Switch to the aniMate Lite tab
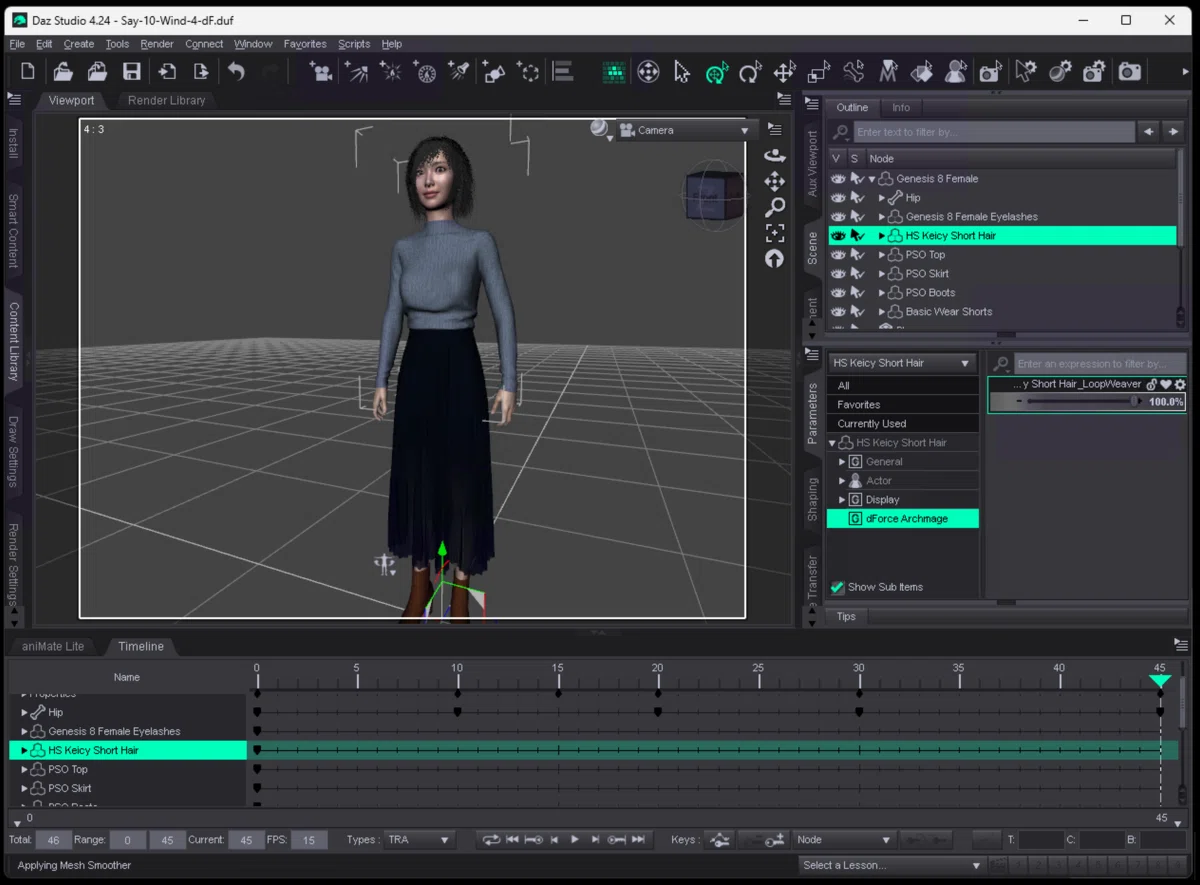1200x885 pixels. tap(53, 646)
